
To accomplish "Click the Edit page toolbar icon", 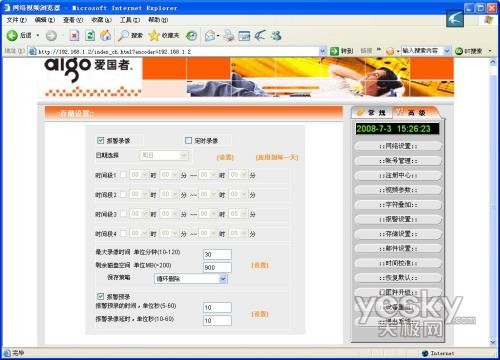I will tap(244, 35).
